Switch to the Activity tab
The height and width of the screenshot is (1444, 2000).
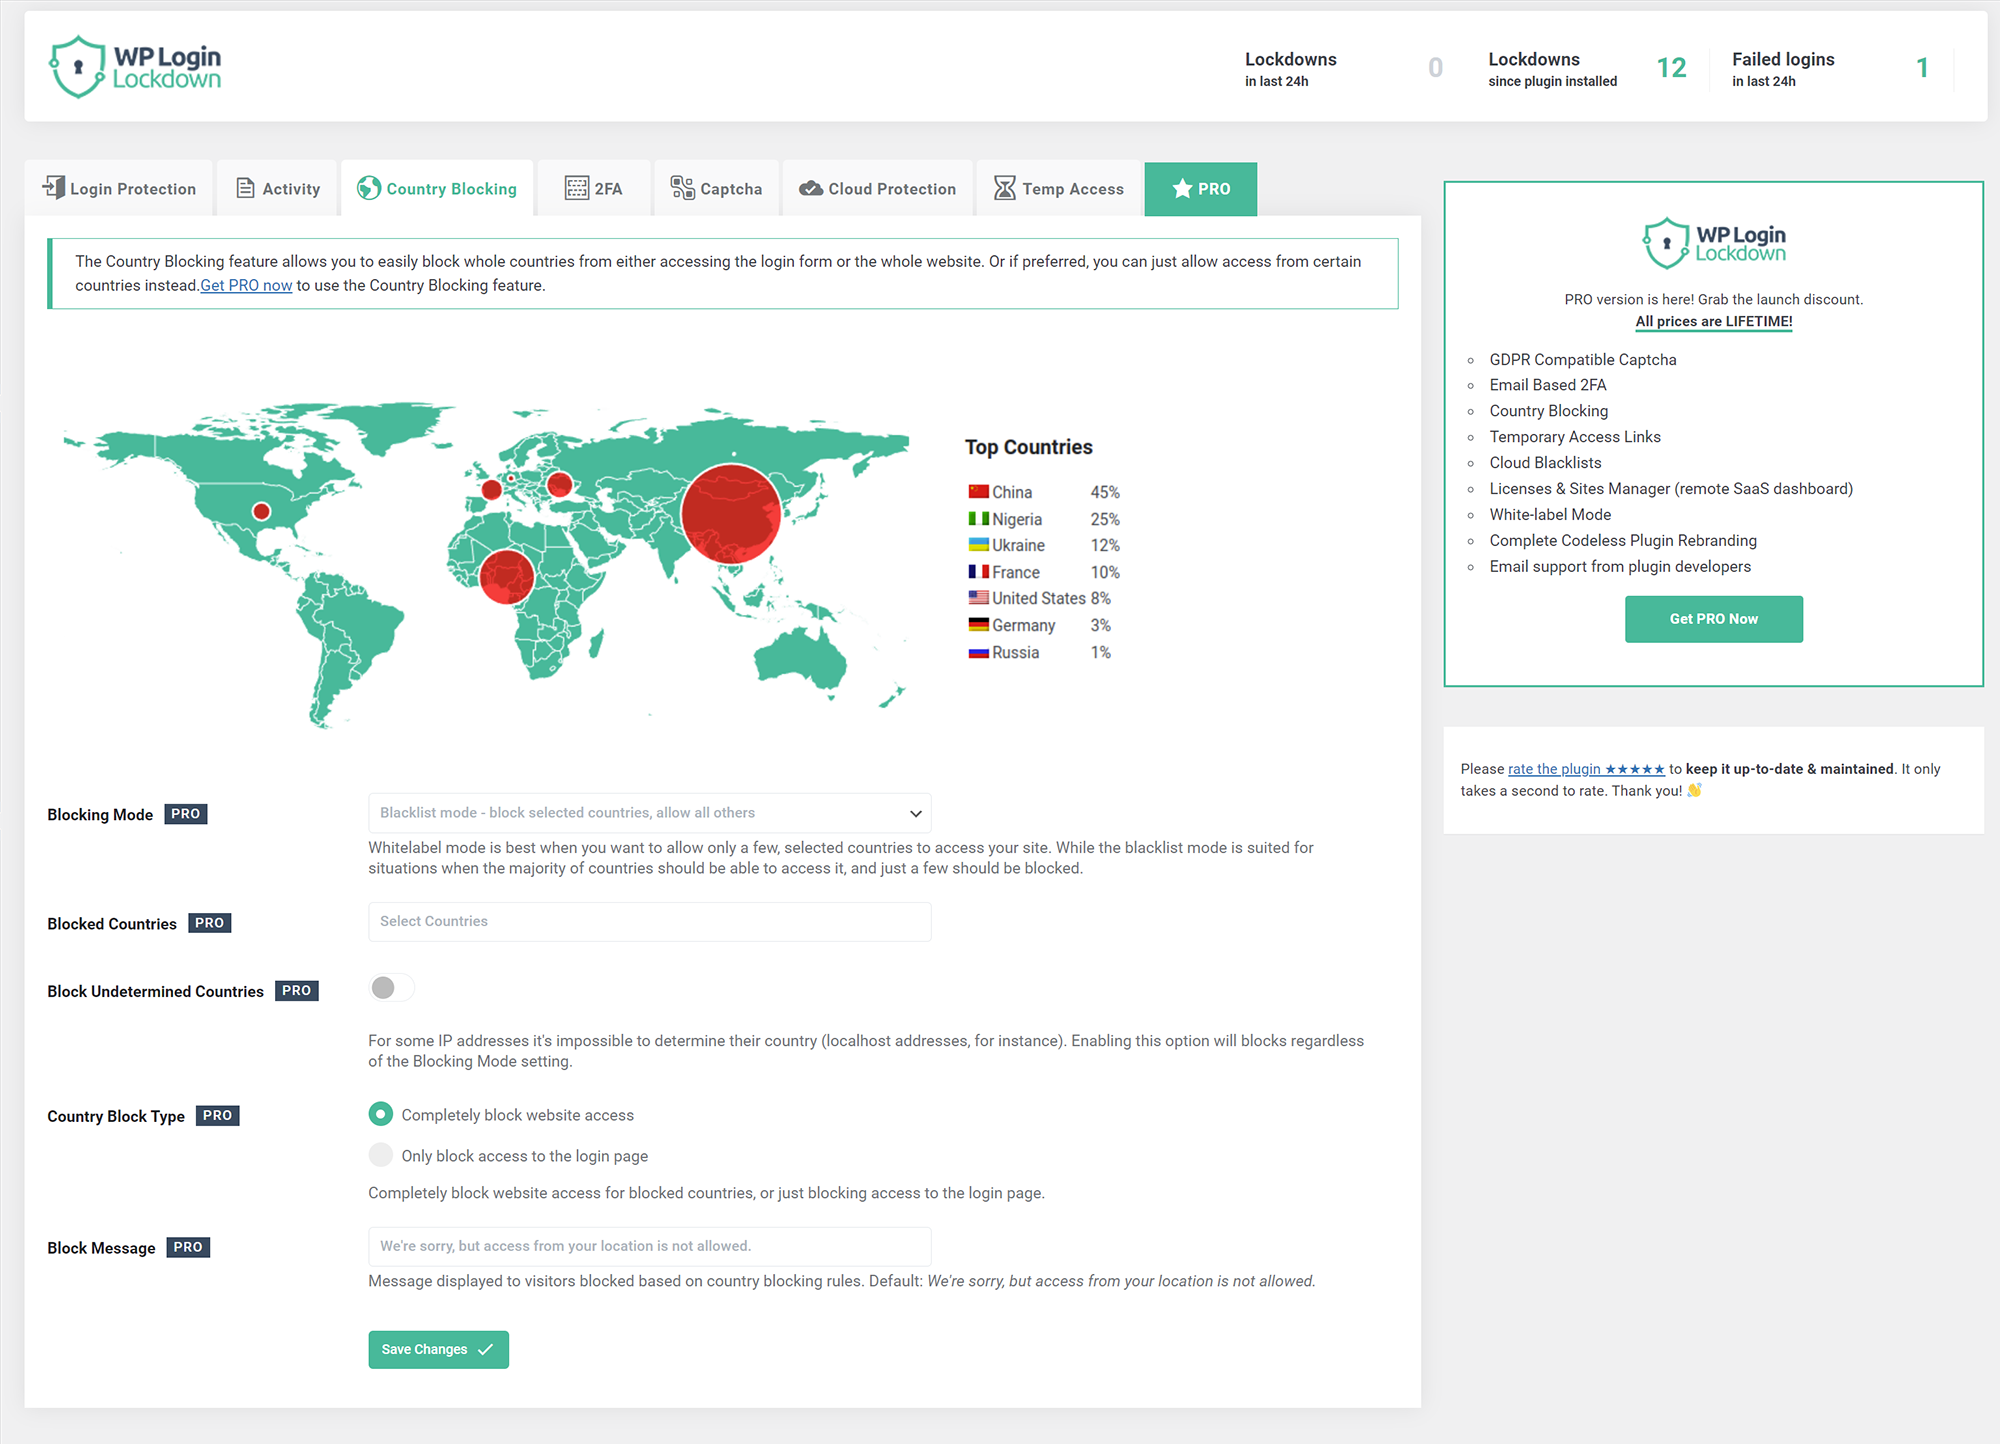tap(277, 188)
